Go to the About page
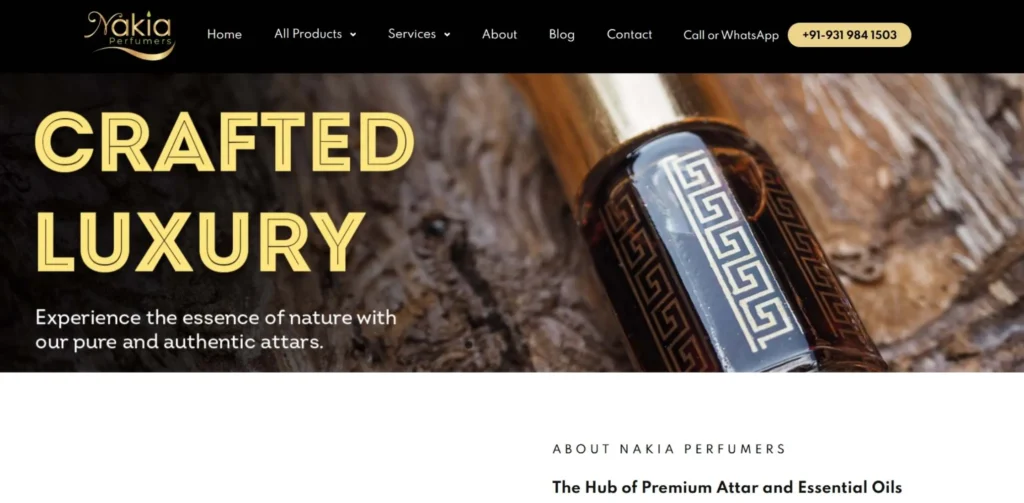 (500, 35)
